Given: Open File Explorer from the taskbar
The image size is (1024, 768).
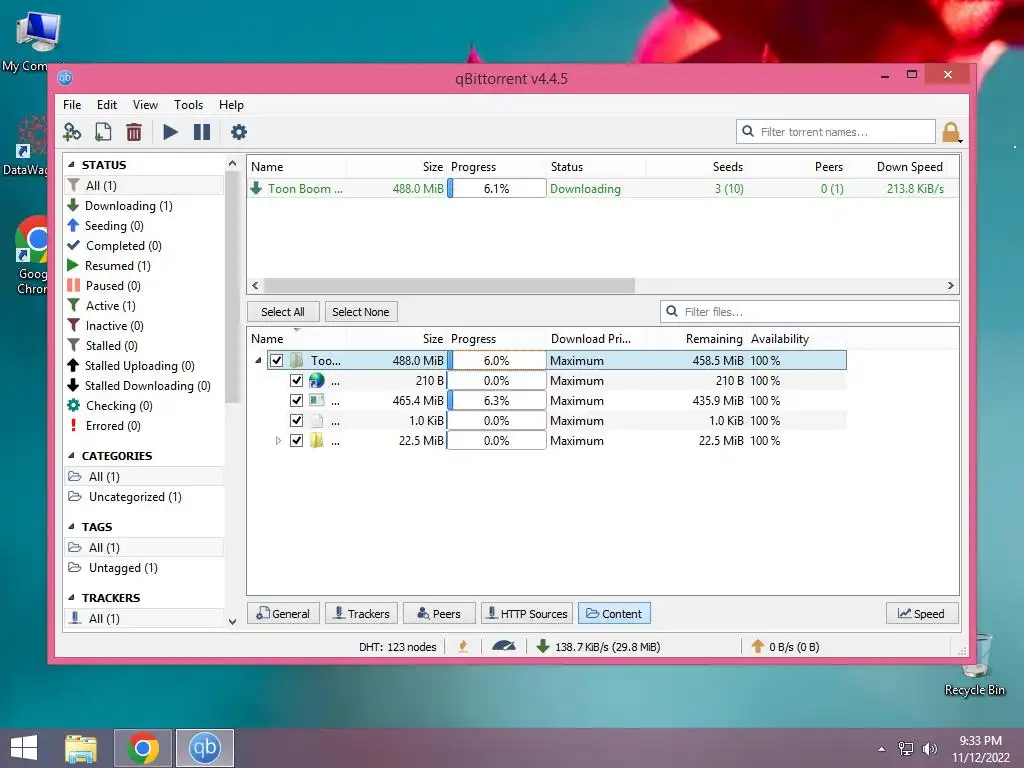Looking at the screenshot, I should [x=81, y=748].
